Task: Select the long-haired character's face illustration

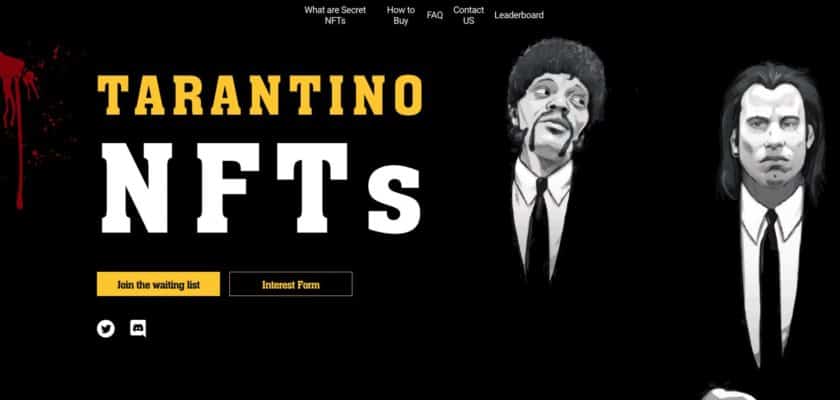Action: tap(771, 139)
